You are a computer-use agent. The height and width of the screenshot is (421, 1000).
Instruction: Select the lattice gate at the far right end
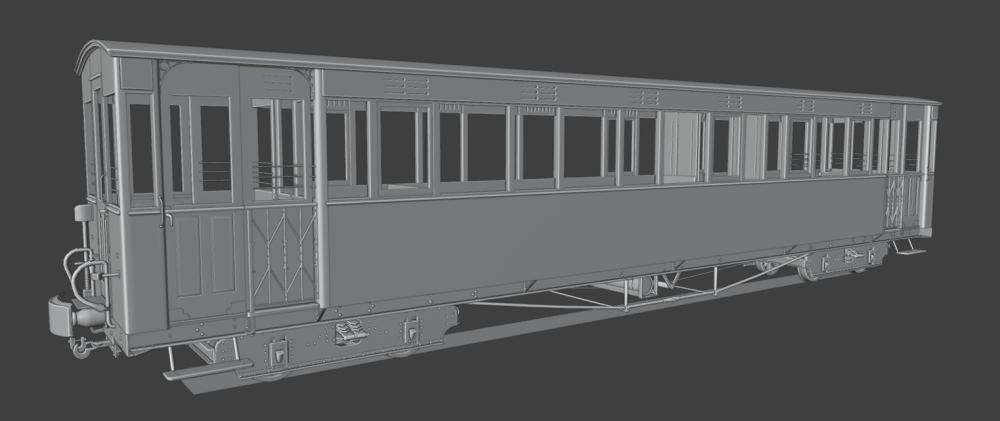point(893,198)
